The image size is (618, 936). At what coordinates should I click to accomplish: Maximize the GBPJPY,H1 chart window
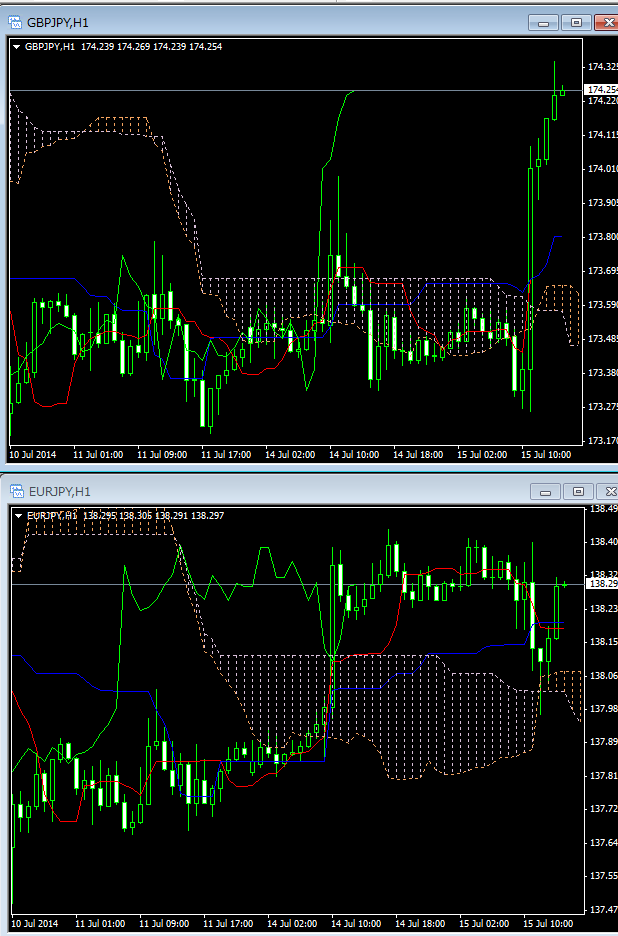(x=576, y=23)
